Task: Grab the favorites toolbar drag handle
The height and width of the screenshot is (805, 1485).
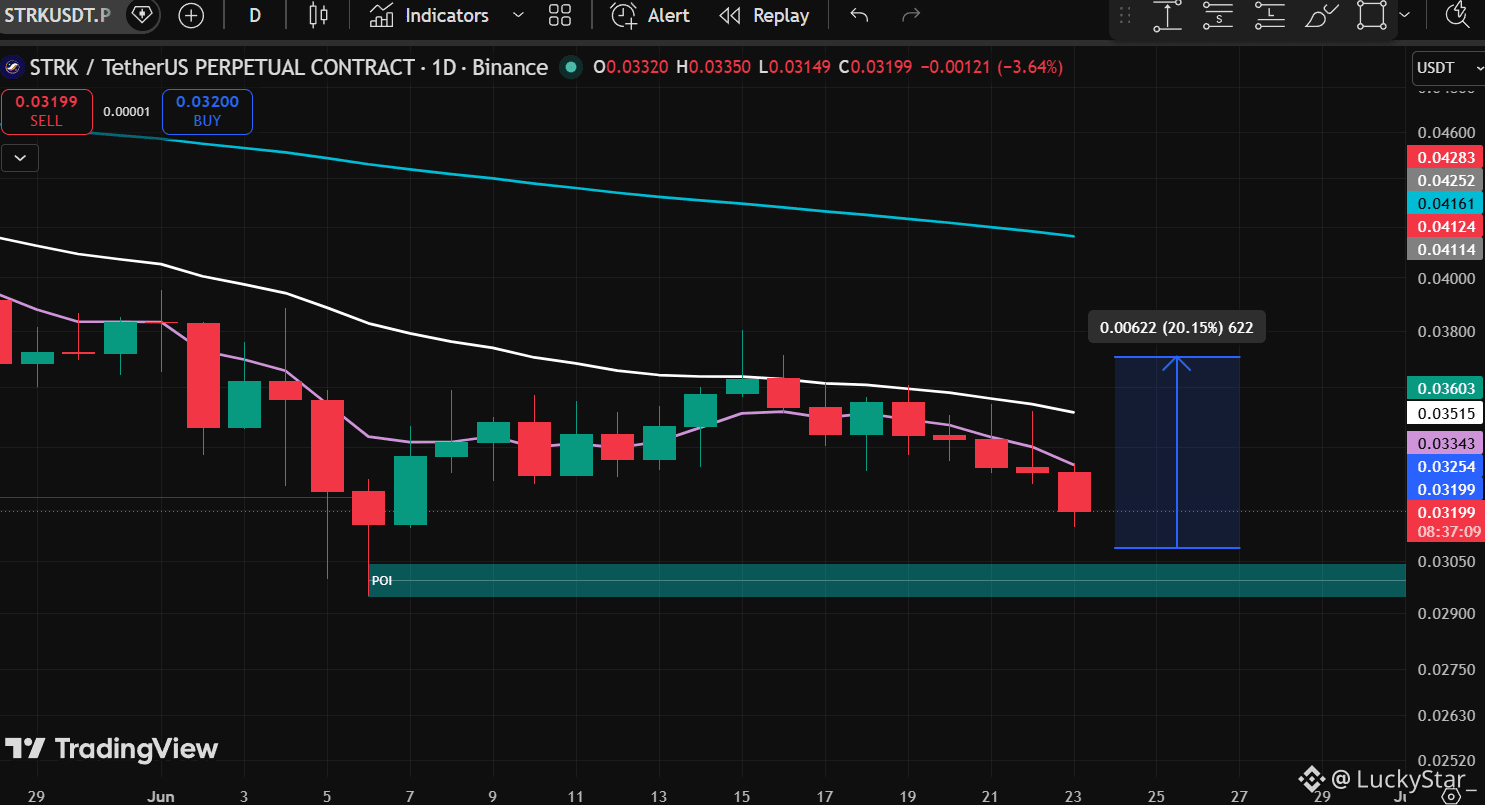Action: 1125,15
